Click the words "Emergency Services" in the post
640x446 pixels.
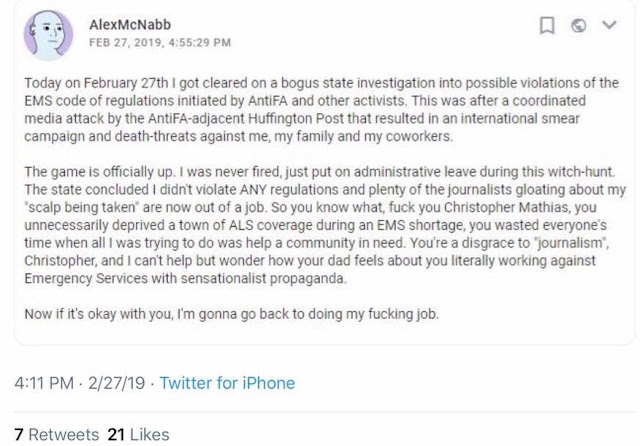pos(86,278)
